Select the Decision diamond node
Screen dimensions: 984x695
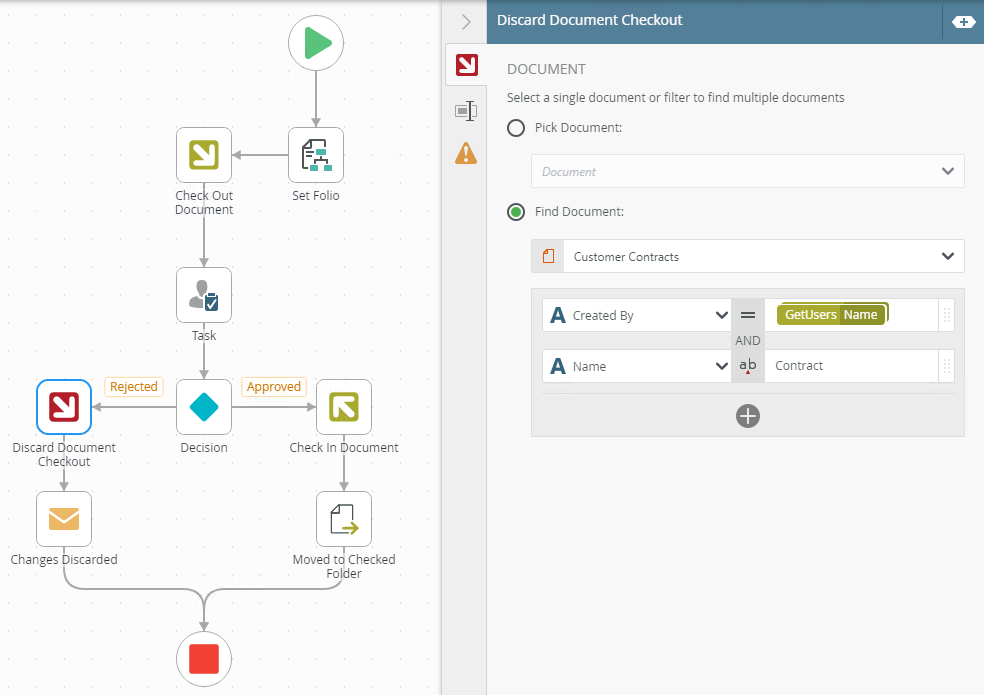pyautogui.click(x=204, y=407)
